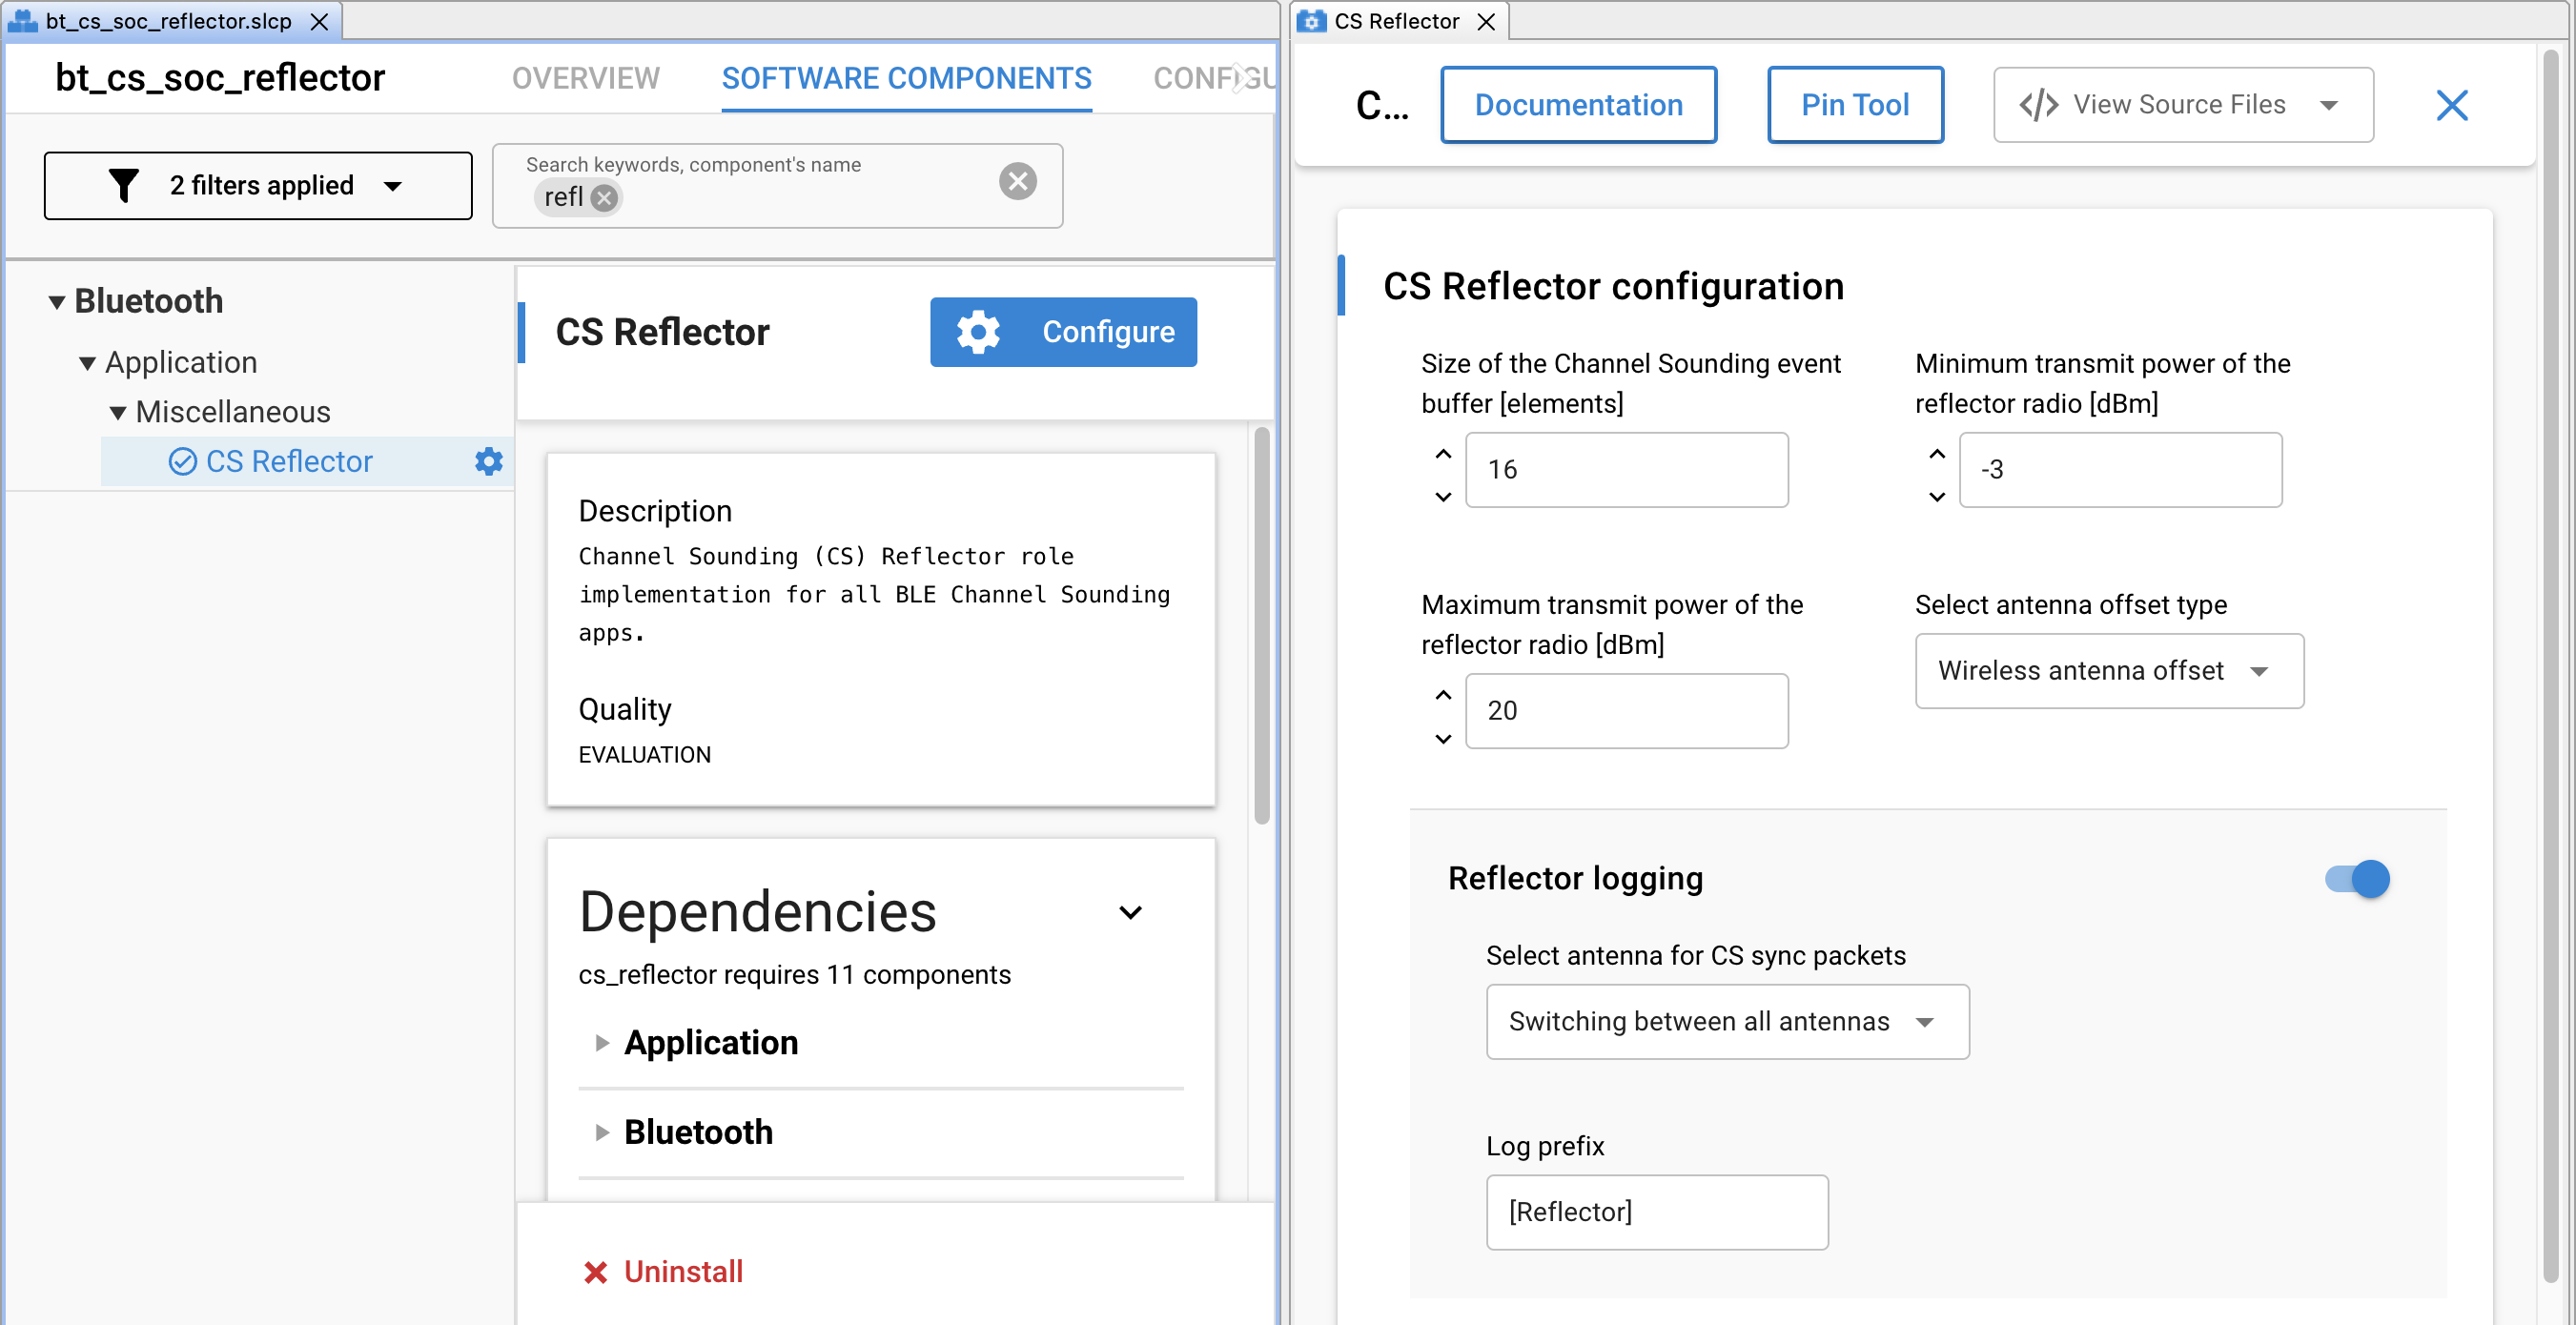The image size is (2576, 1325).
Task: Click the funnel filter icon
Action: (x=123, y=185)
